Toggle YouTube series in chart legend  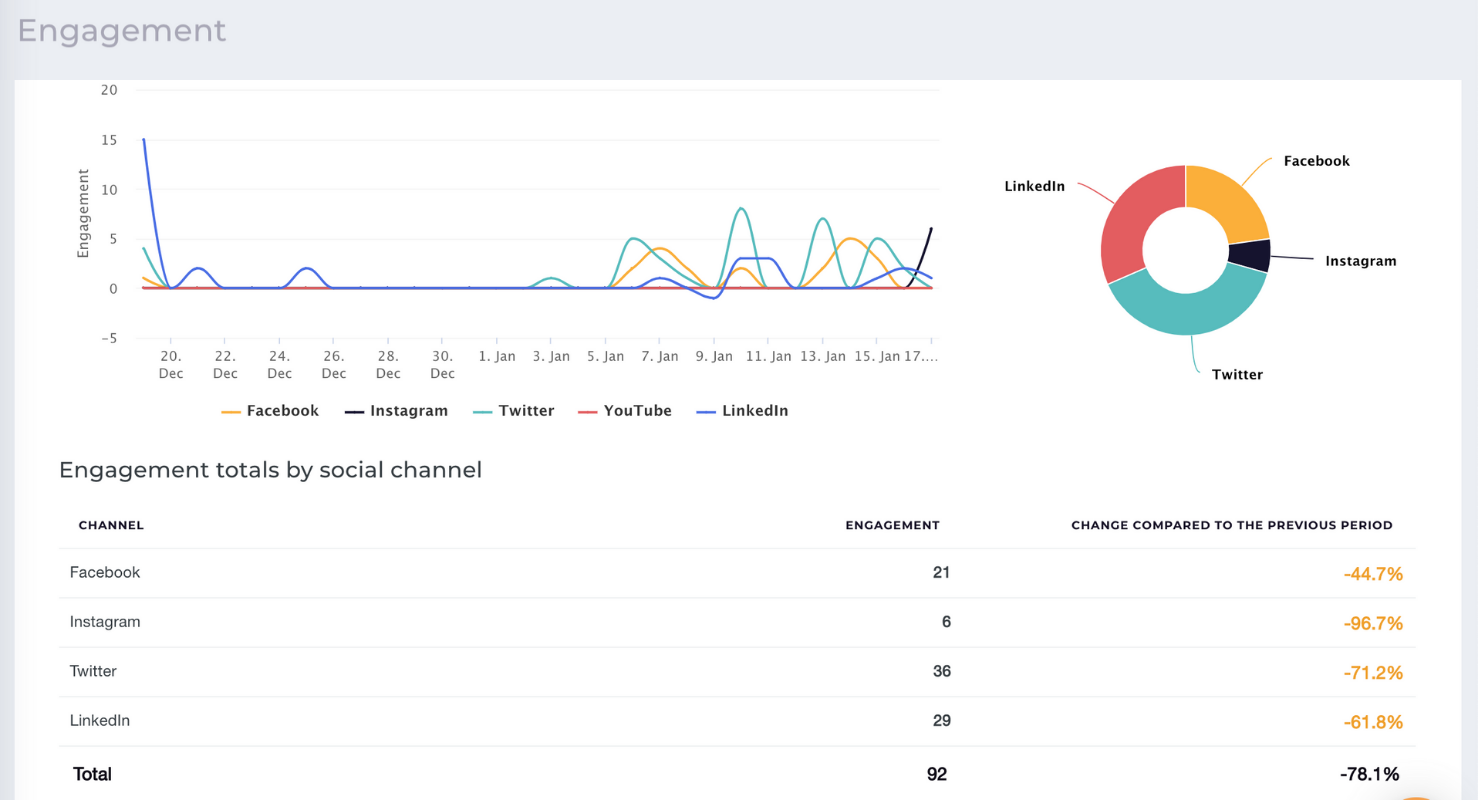[x=625, y=411]
